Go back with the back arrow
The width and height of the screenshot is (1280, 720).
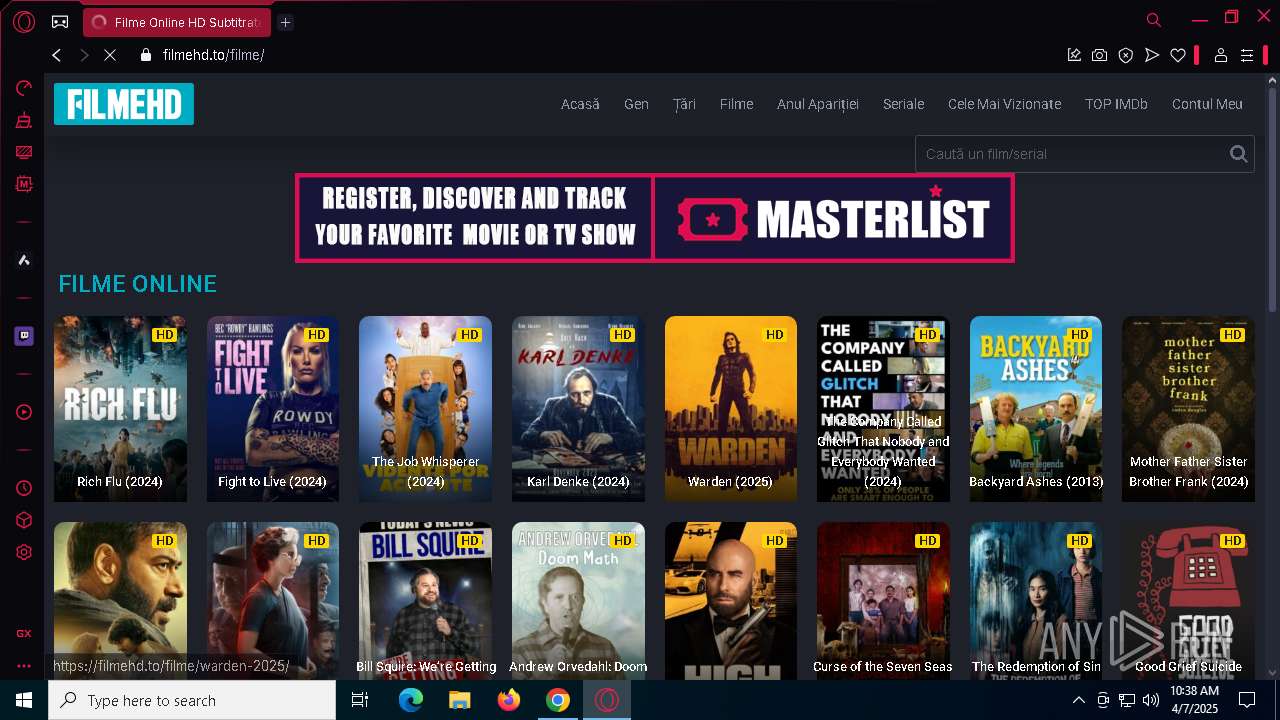pyautogui.click(x=57, y=55)
